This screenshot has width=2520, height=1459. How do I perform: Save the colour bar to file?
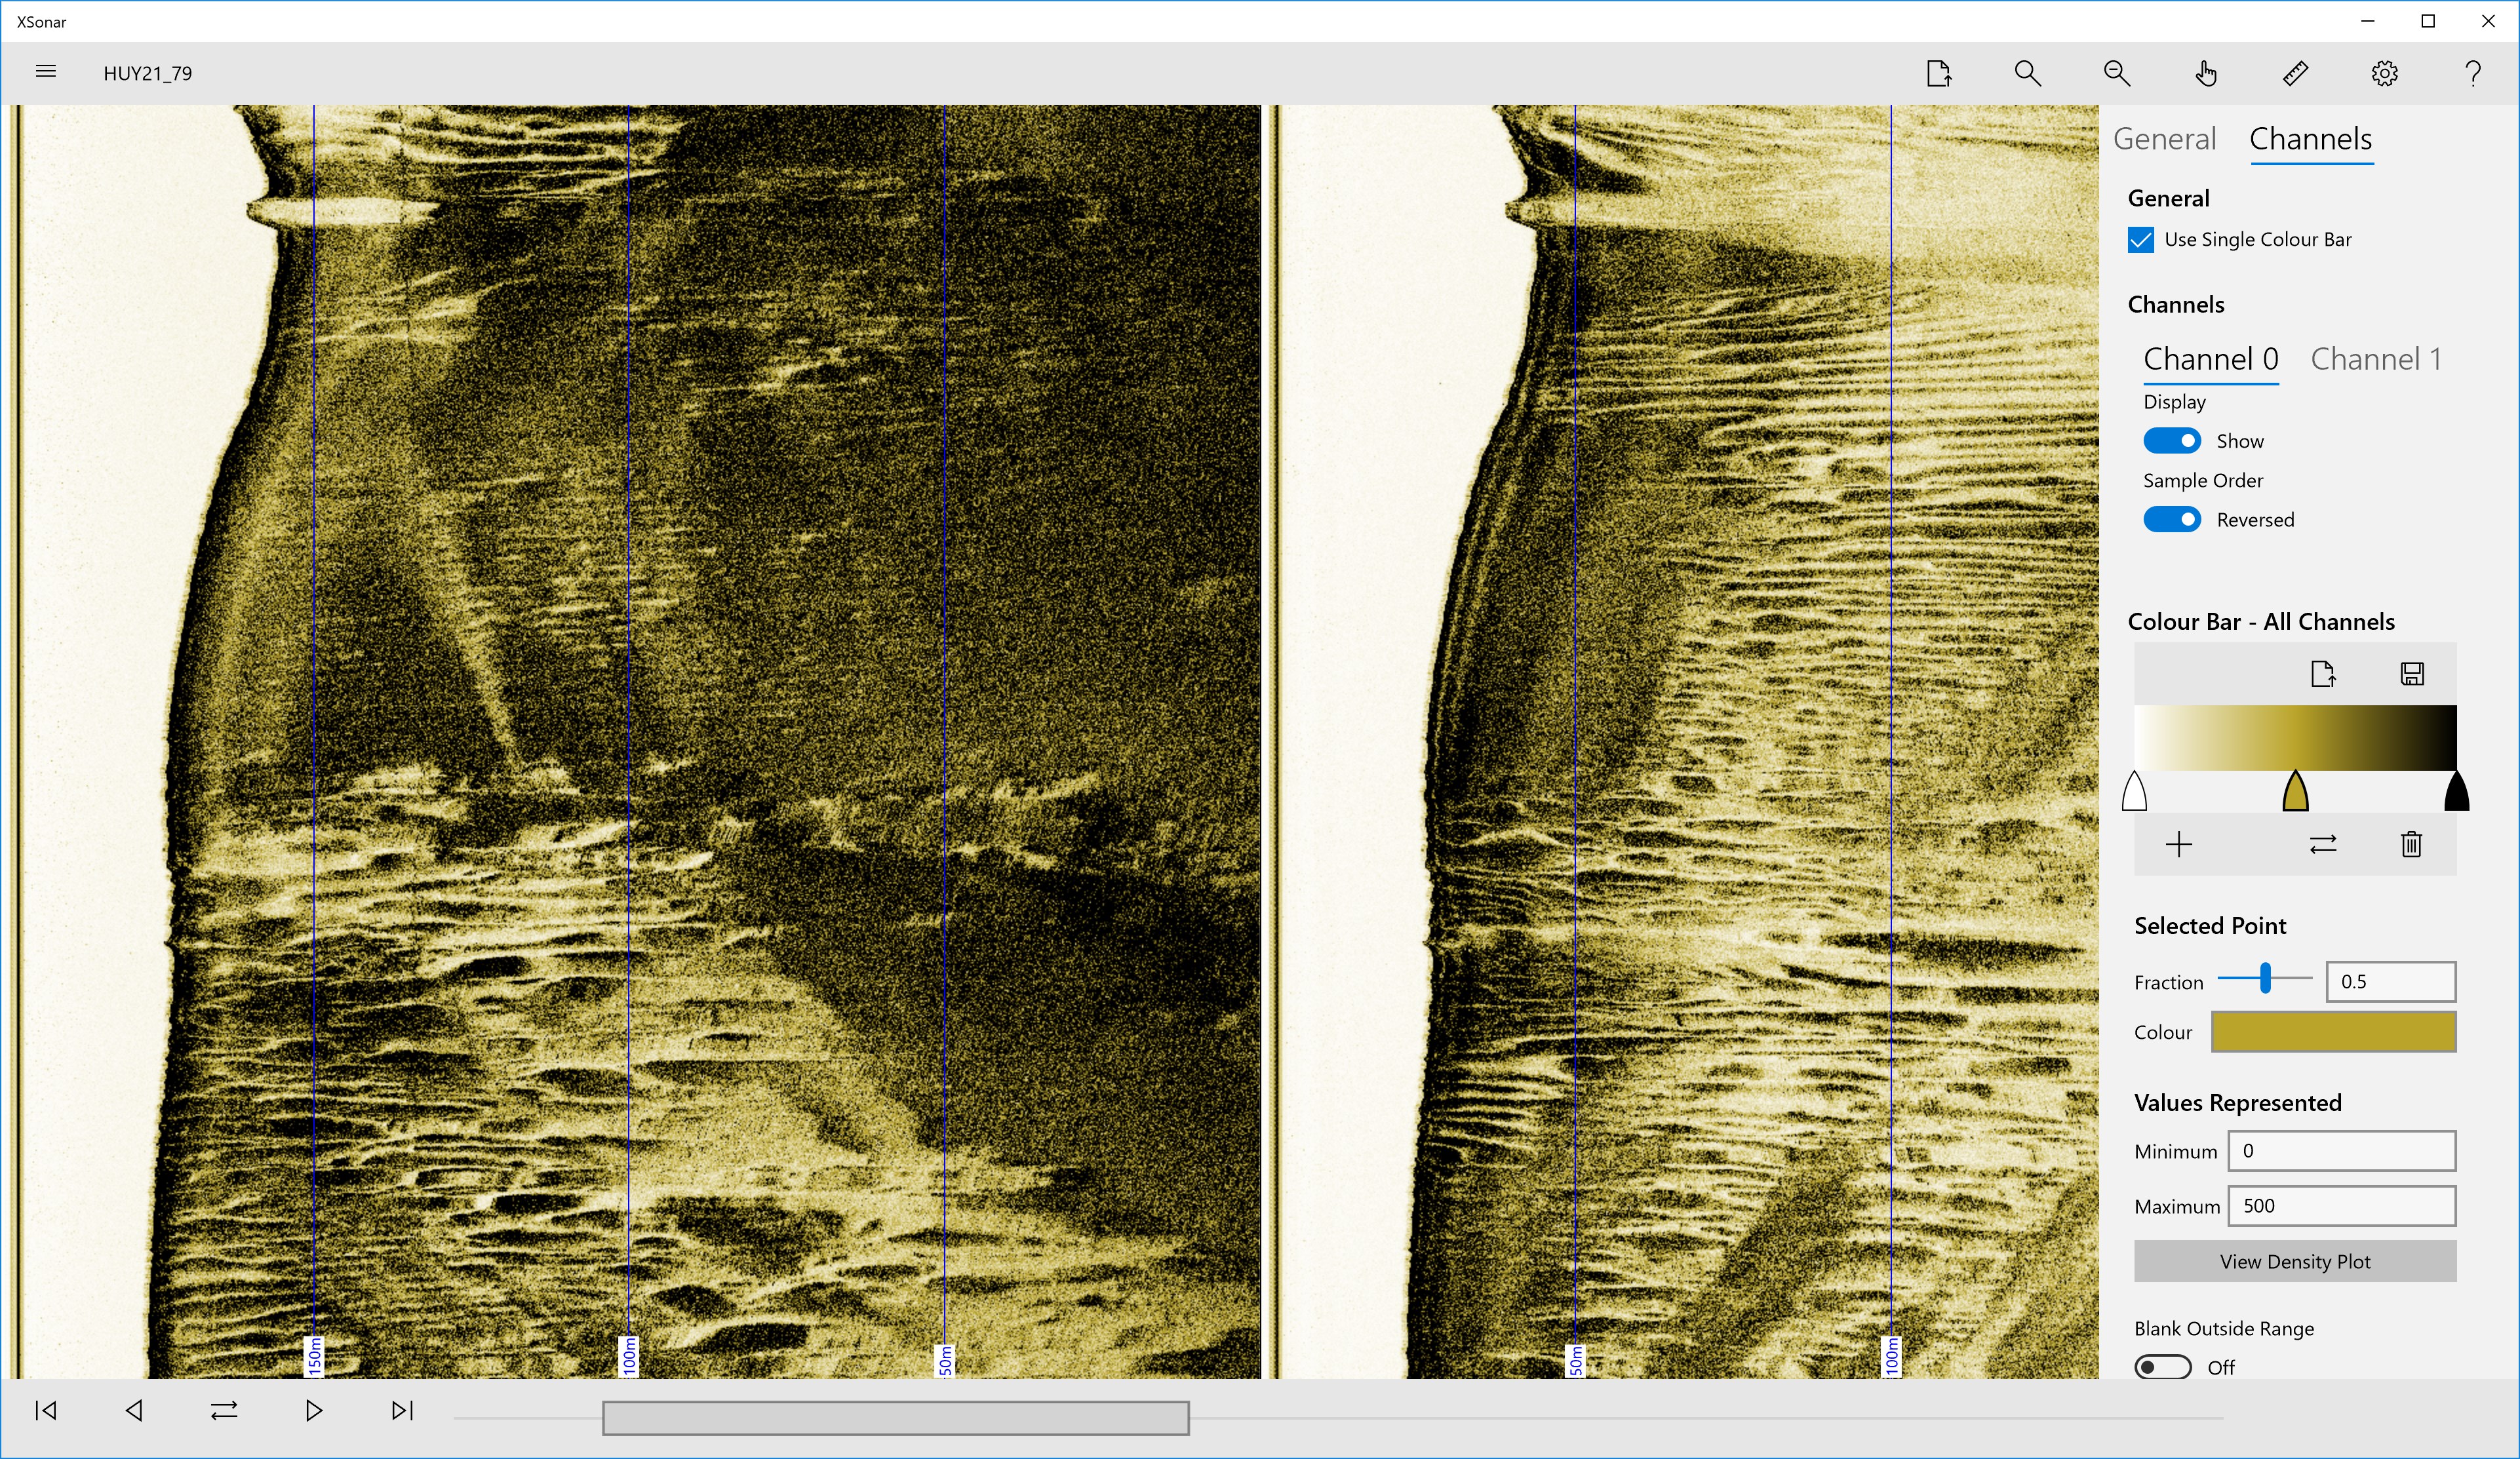(2412, 673)
